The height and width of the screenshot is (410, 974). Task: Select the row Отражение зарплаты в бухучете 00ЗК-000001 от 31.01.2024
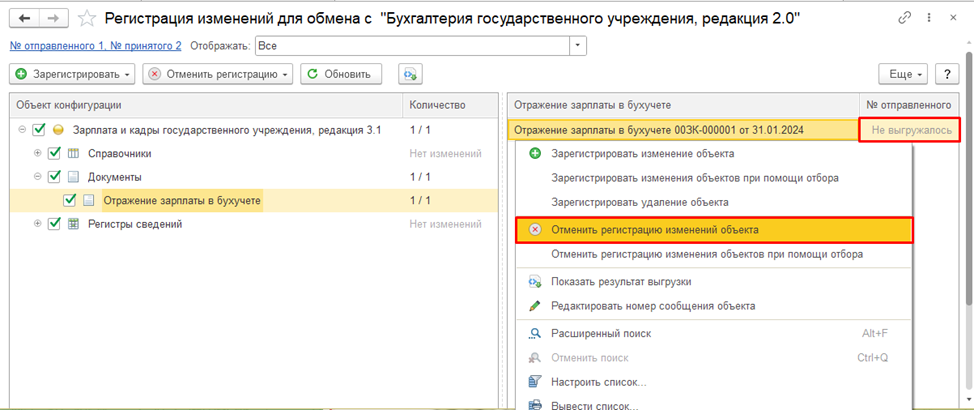[x=684, y=130]
